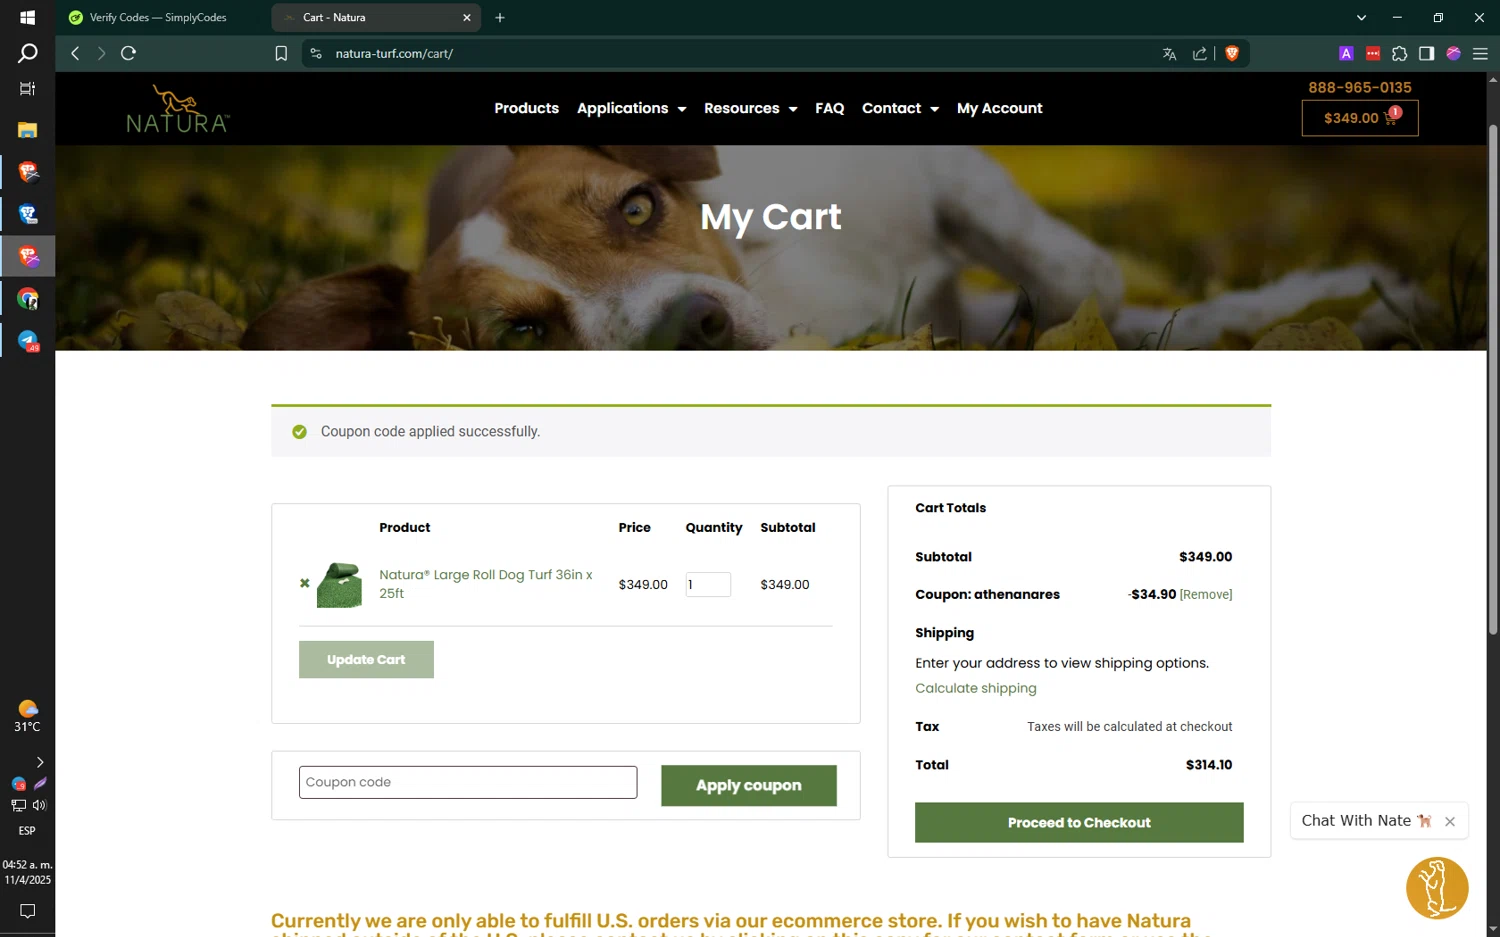Open the Windows Start menu
The height and width of the screenshot is (937, 1500).
click(x=27, y=18)
